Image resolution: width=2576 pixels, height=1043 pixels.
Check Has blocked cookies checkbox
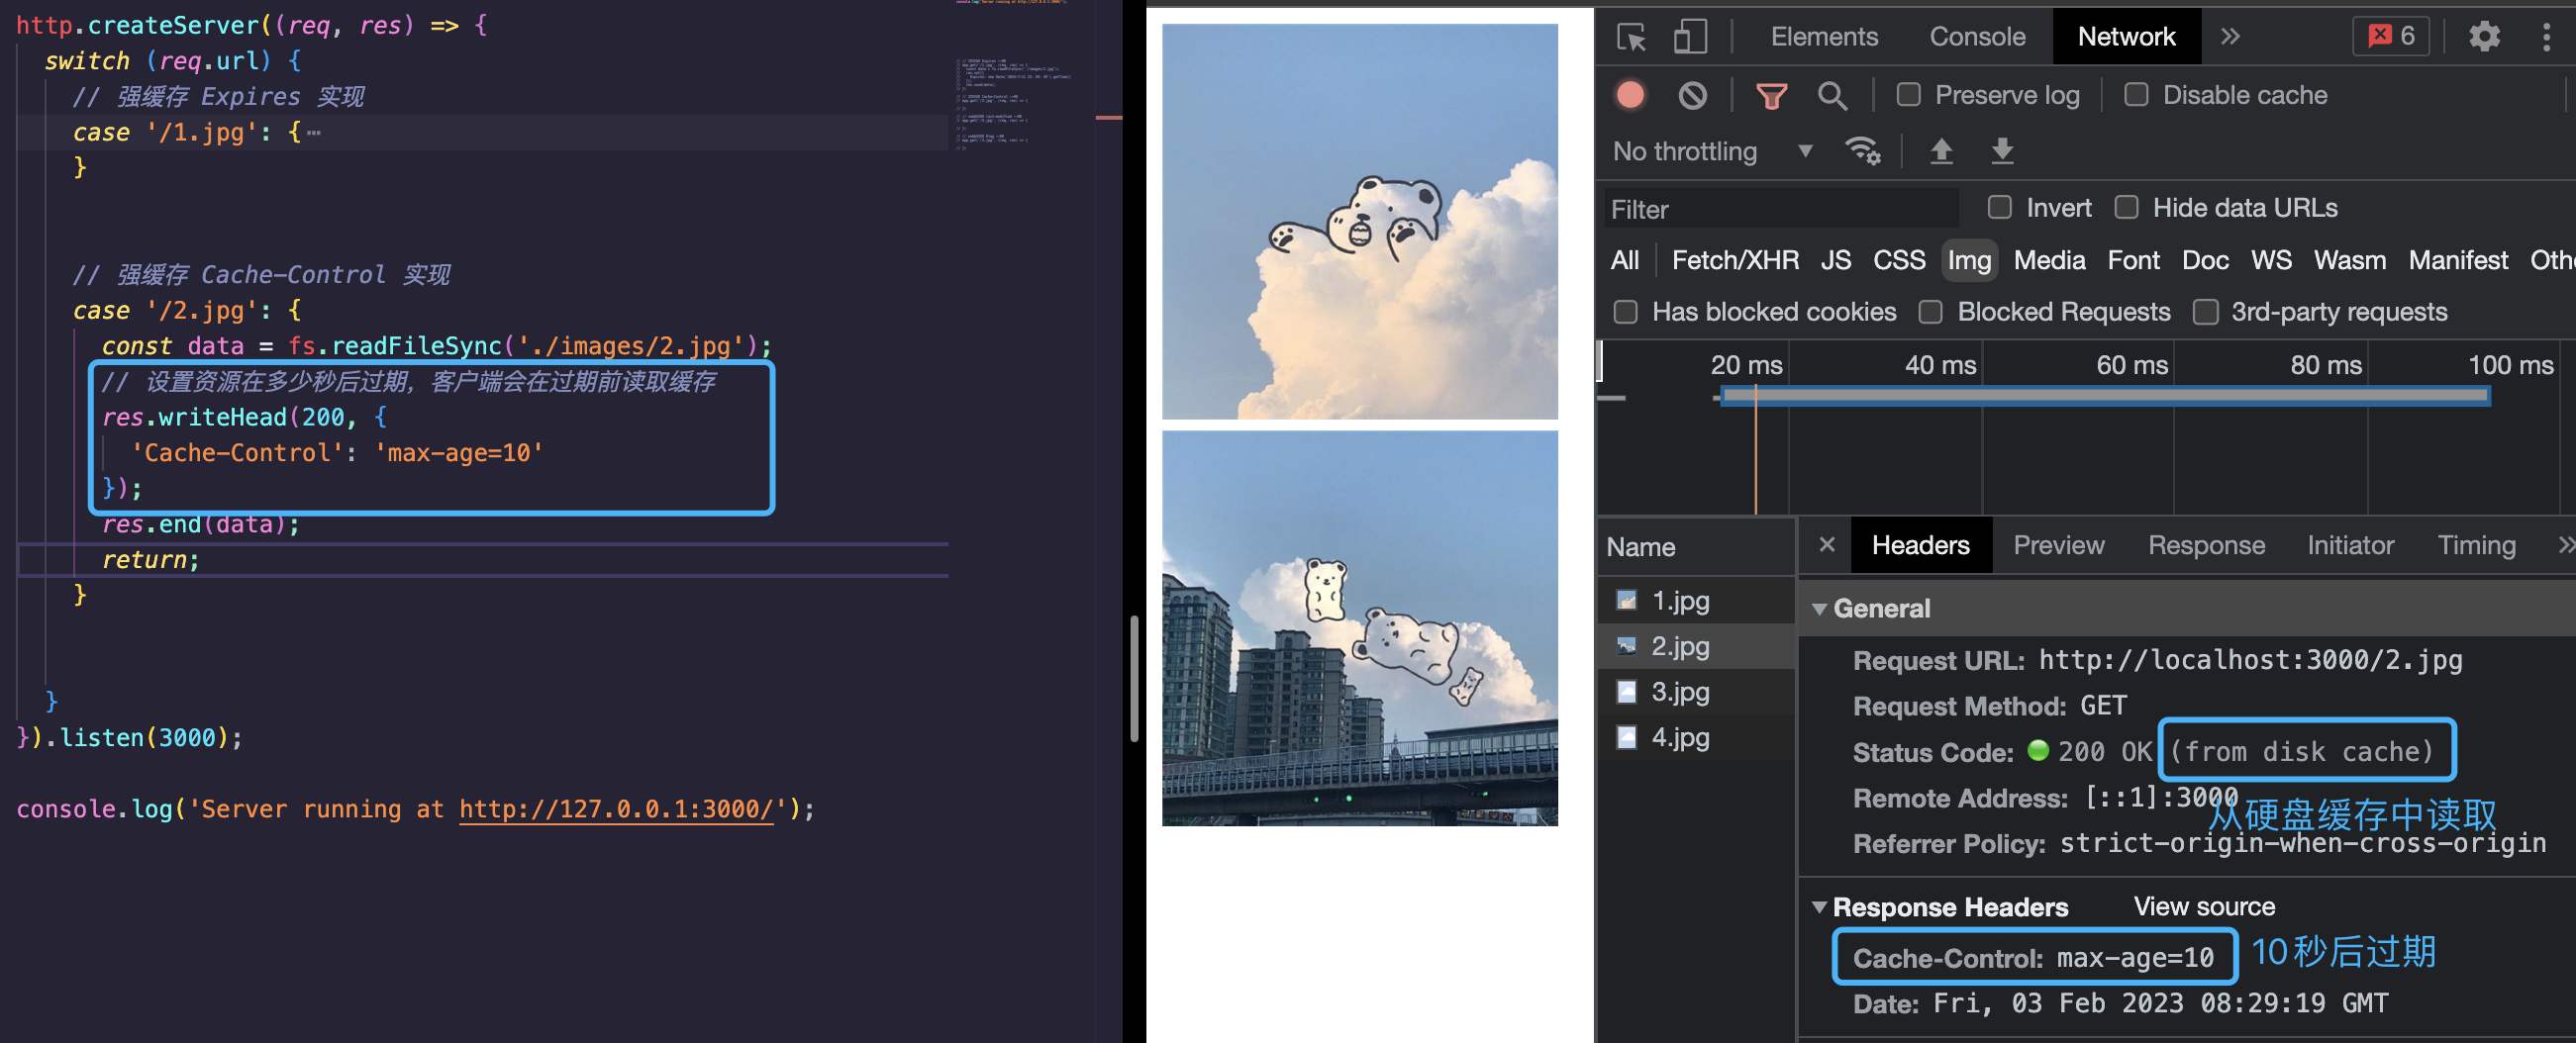1625,312
